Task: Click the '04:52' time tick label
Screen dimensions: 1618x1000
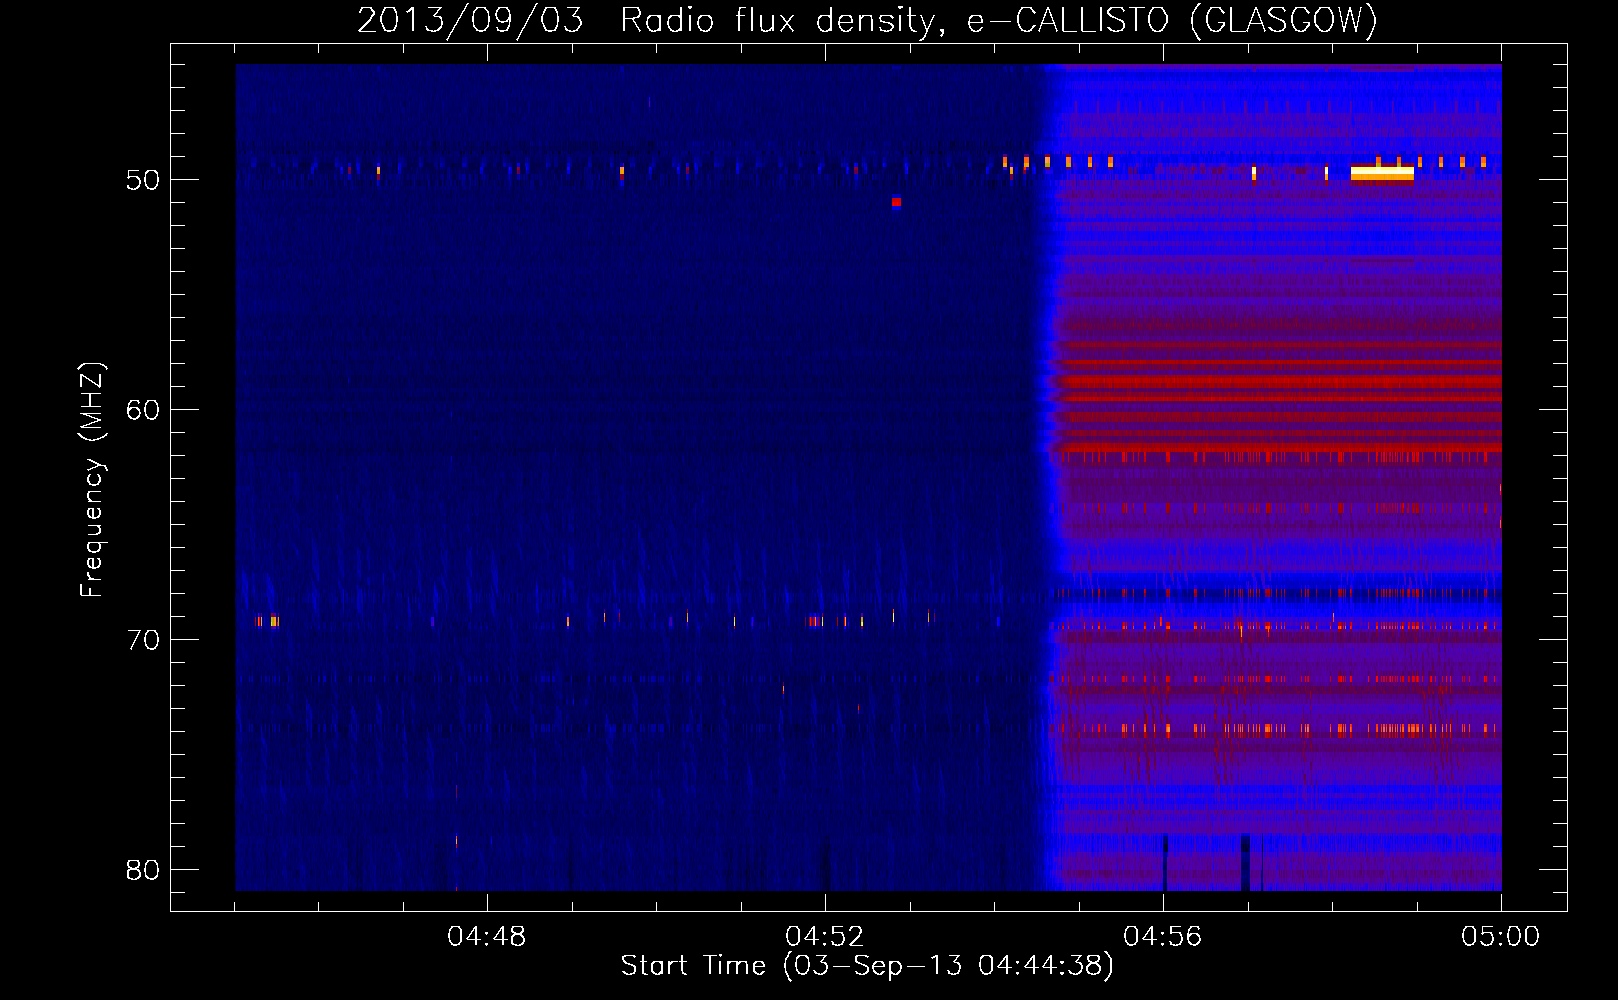Action: [x=825, y=937]
